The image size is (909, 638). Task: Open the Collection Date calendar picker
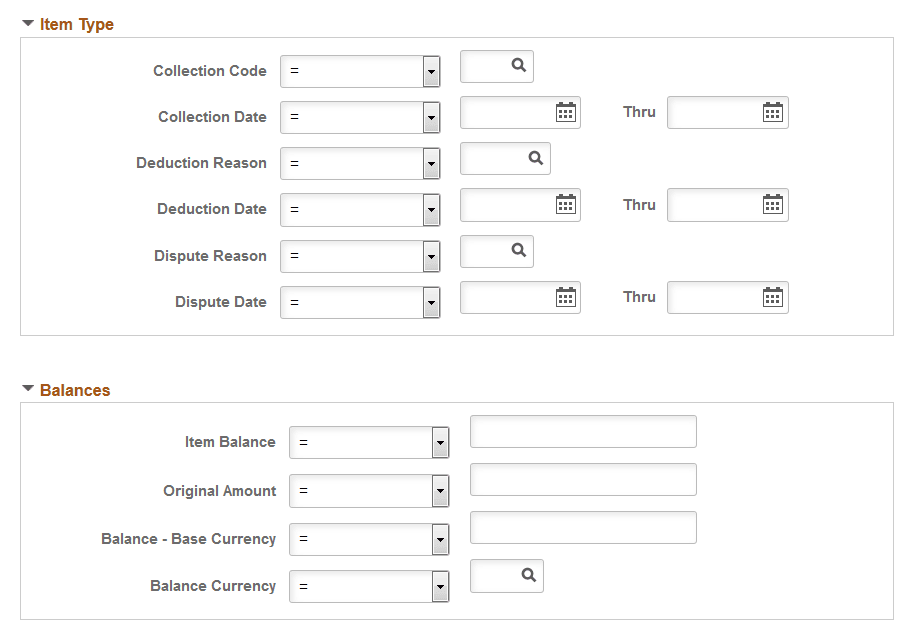coord(568,112)
